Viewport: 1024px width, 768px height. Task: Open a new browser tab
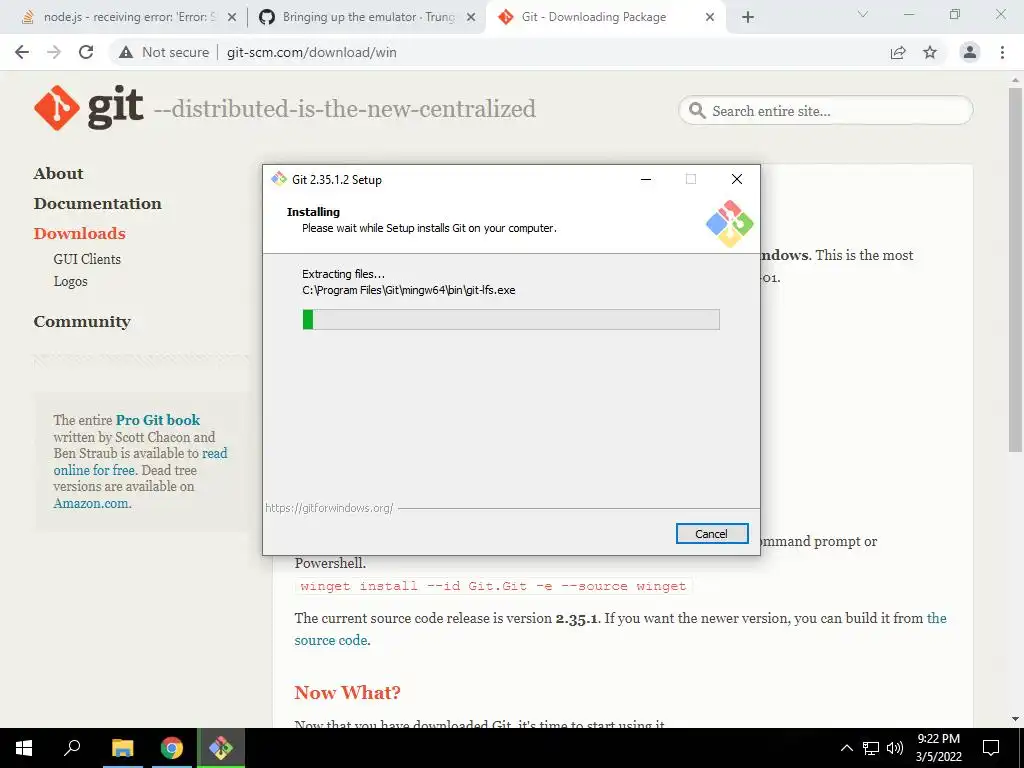(x=748, y=17)
